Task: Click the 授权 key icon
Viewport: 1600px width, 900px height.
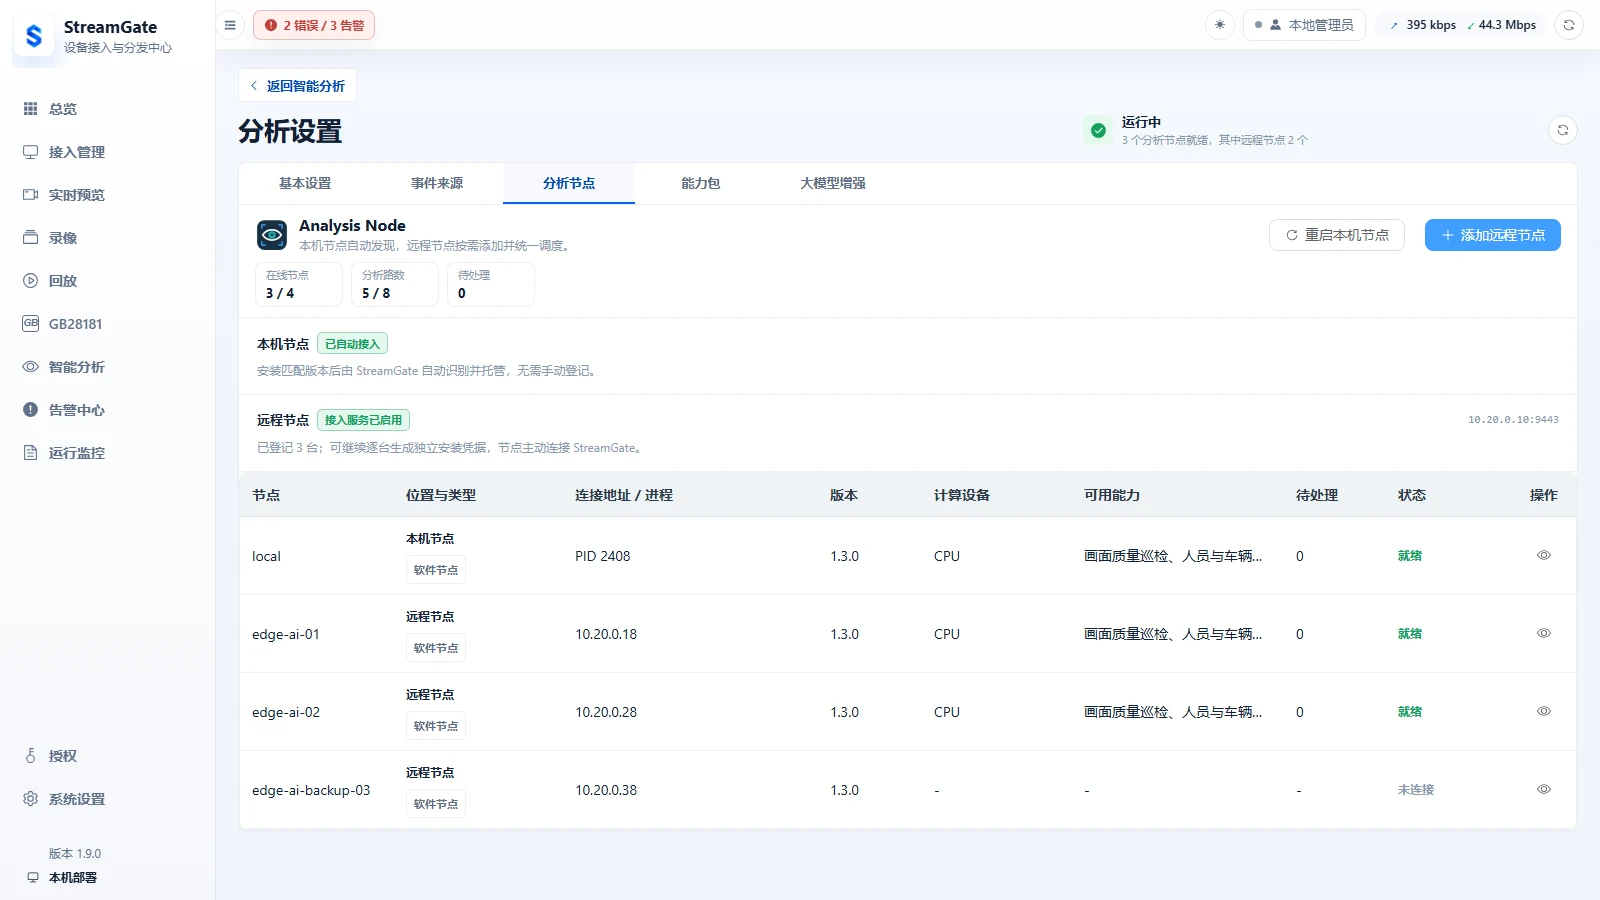Action: point(31,756)
